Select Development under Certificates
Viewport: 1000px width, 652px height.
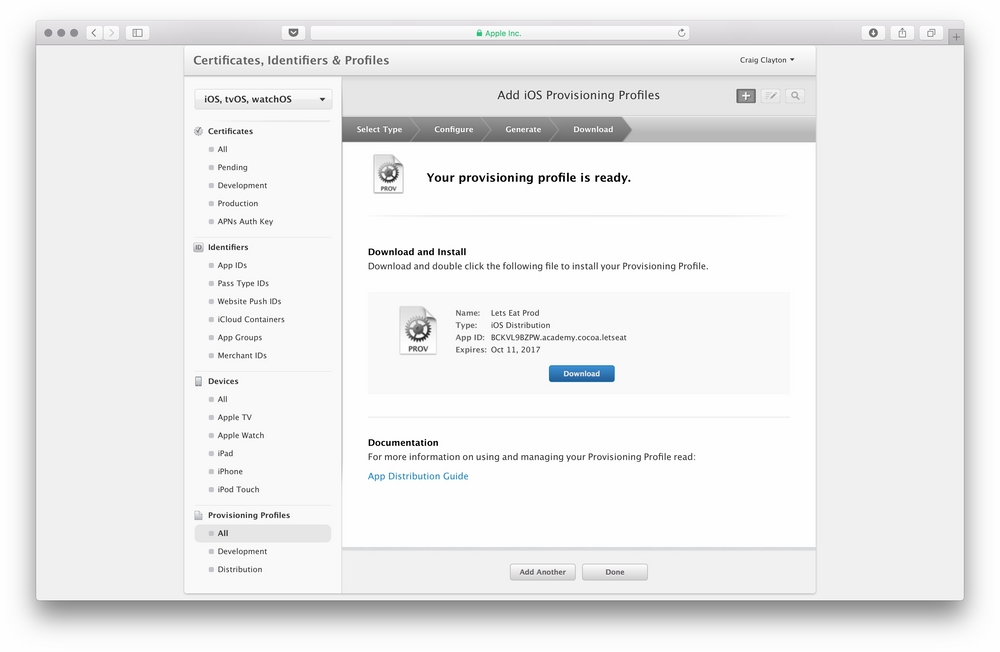242,185
